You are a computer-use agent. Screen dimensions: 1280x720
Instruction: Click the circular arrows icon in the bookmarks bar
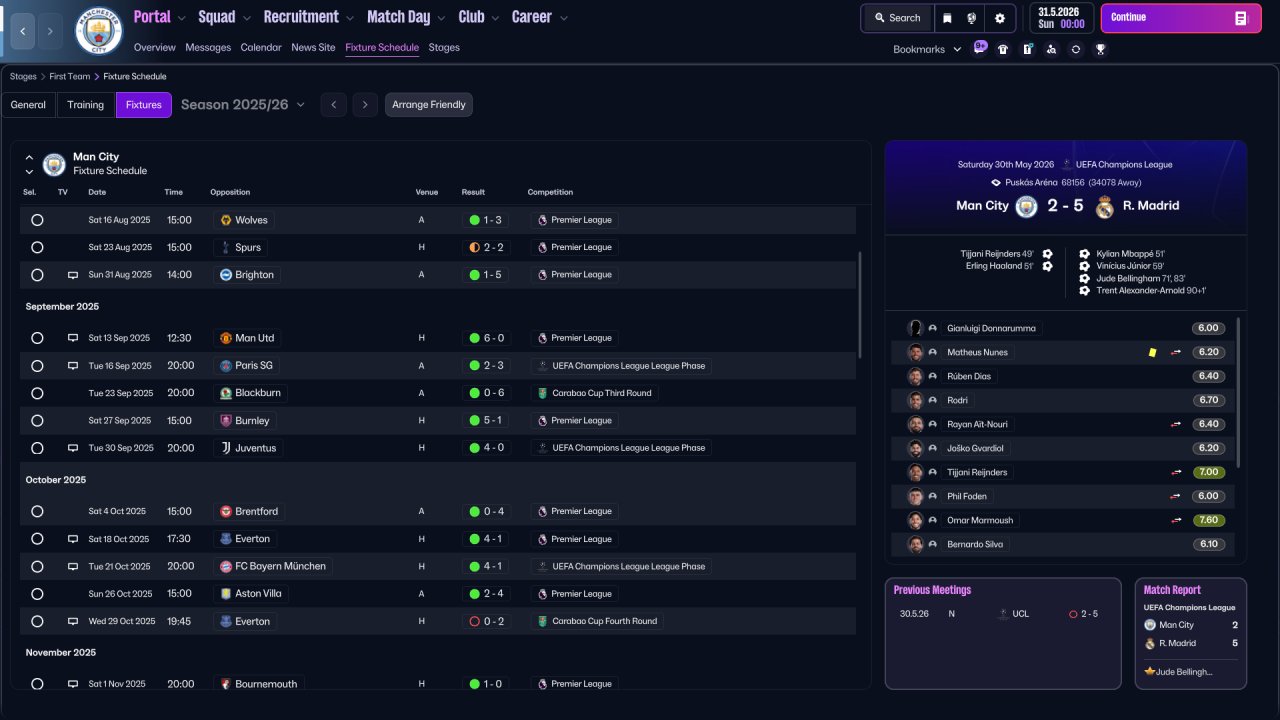[1075, 49]
